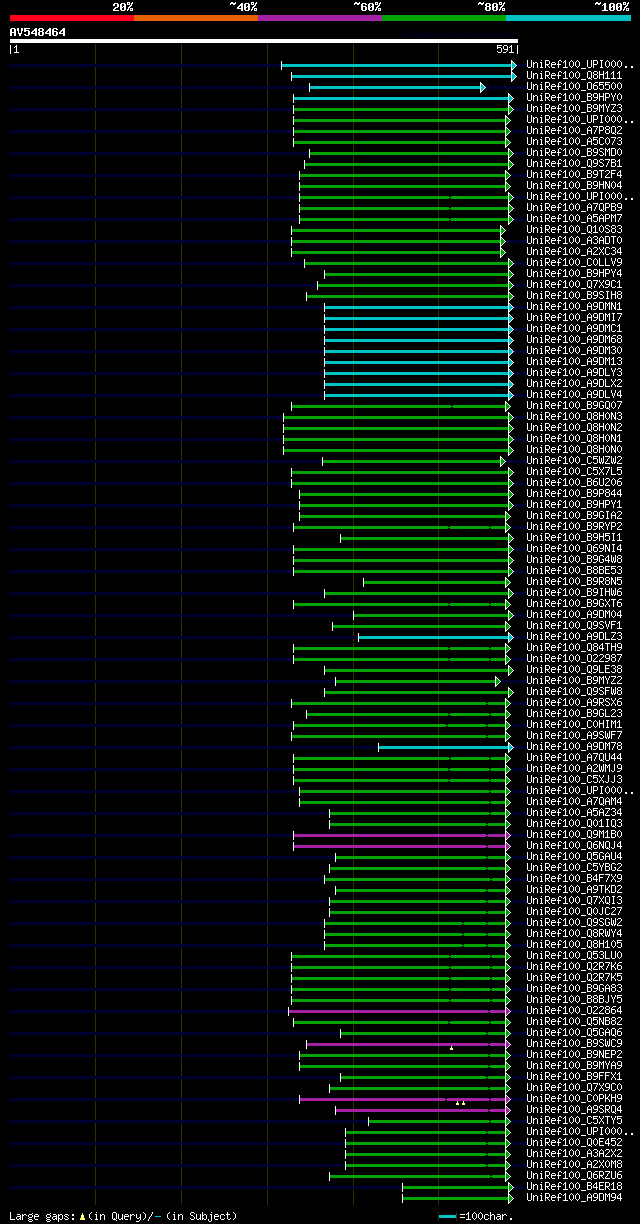Select the UniRef100_C0HIM1 label

pos(574,724)
